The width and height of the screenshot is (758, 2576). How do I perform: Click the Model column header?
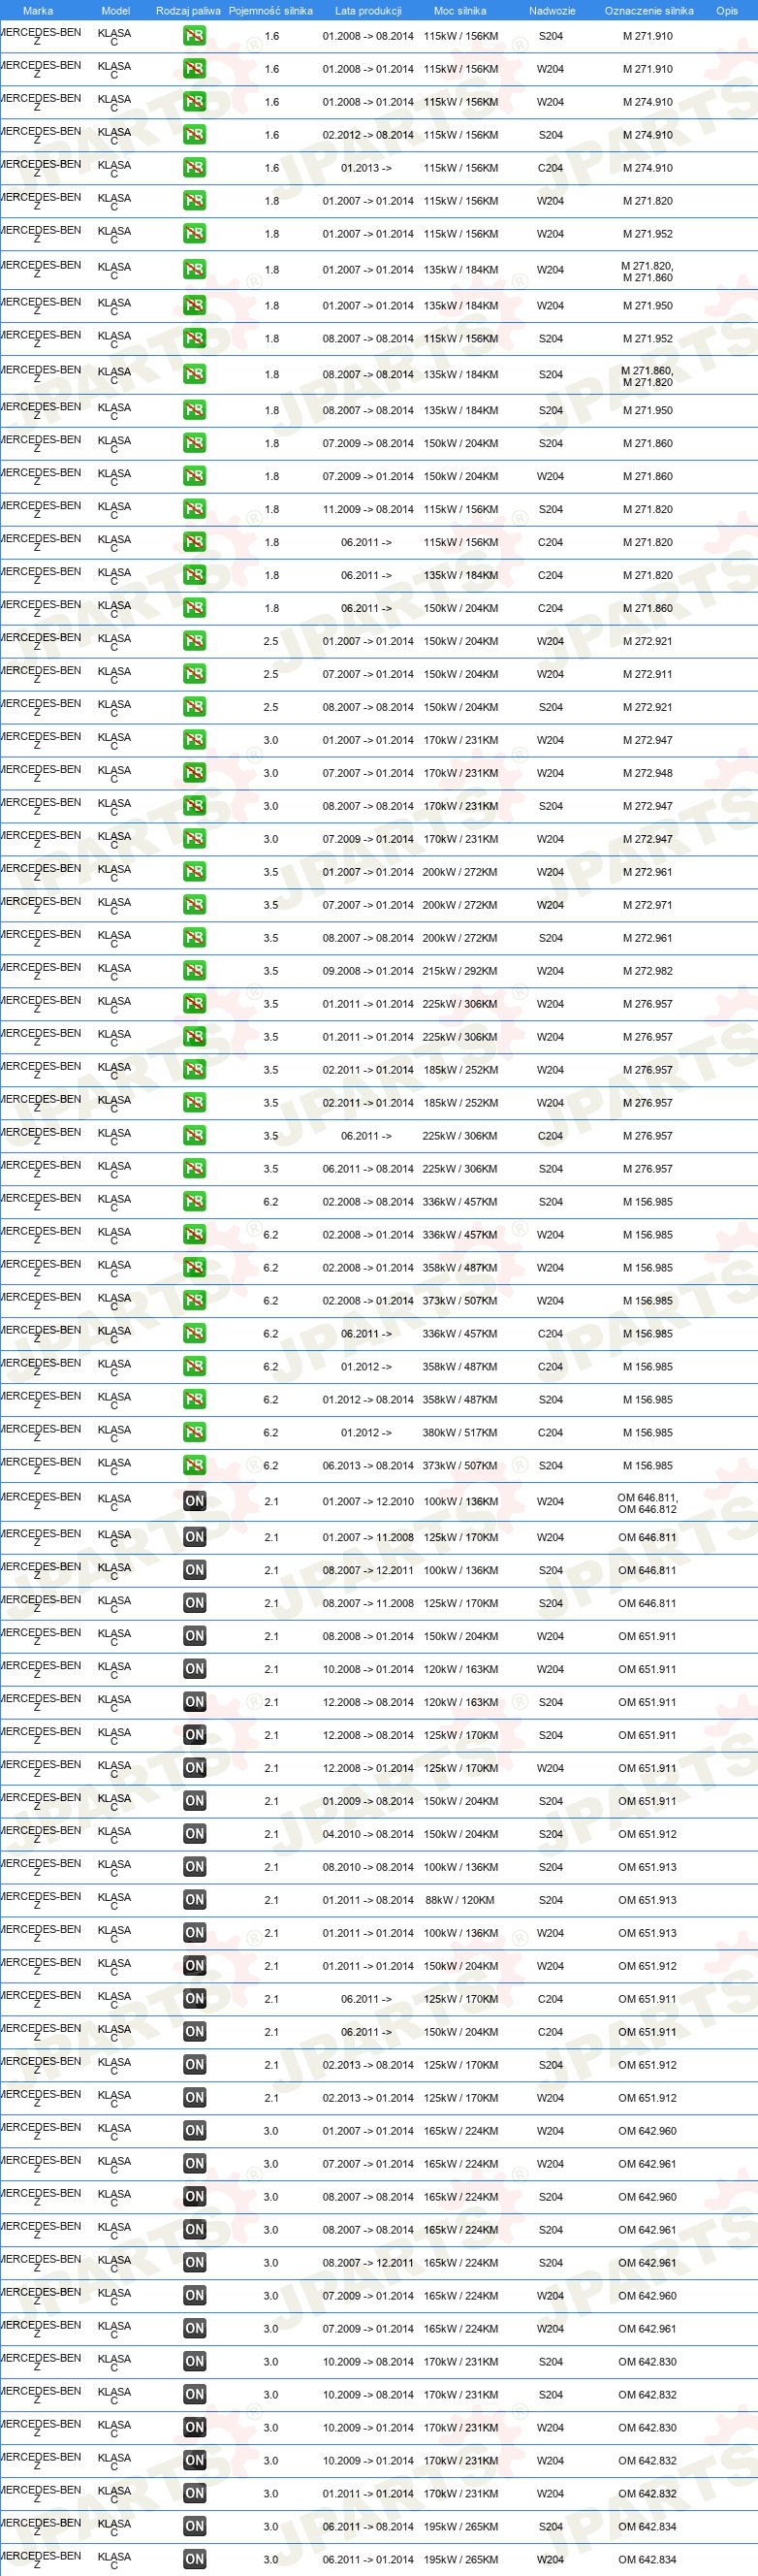(x=116, y=11)
